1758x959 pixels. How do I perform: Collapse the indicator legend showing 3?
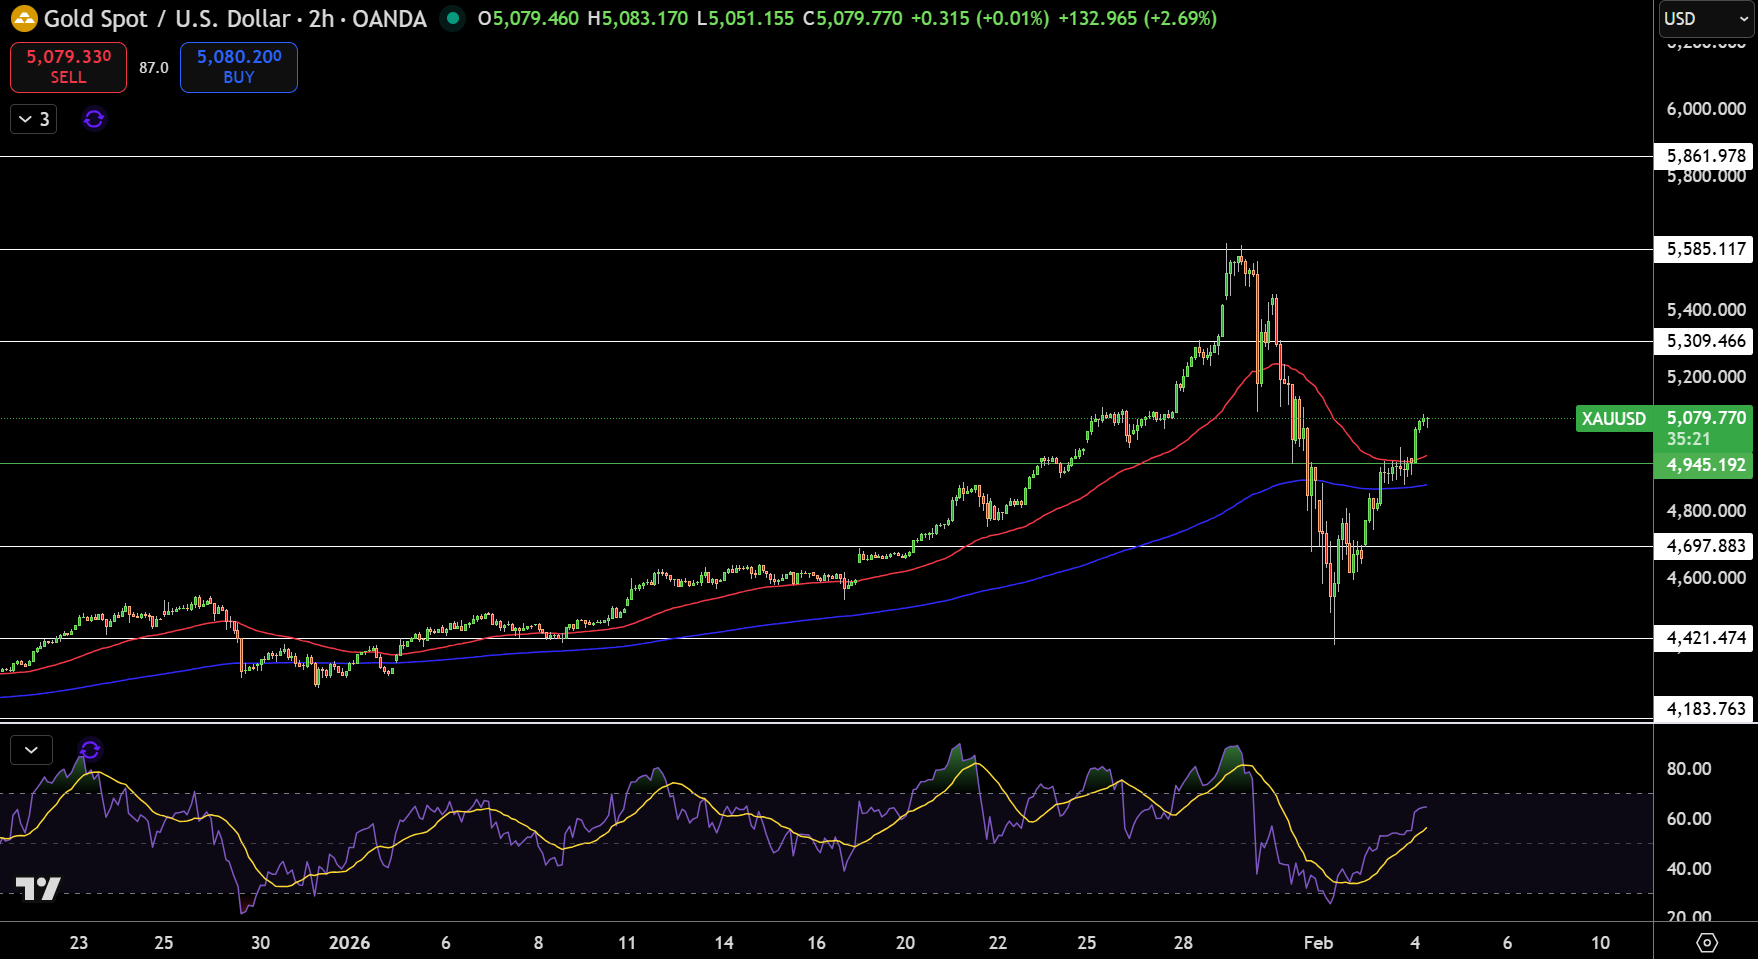click(x=34, y=119)
